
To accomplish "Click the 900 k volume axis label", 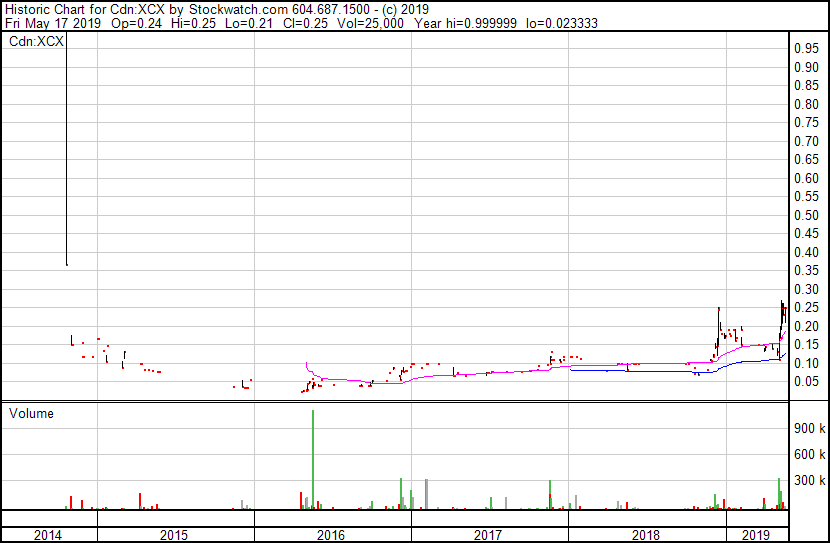I will point(808,428).
